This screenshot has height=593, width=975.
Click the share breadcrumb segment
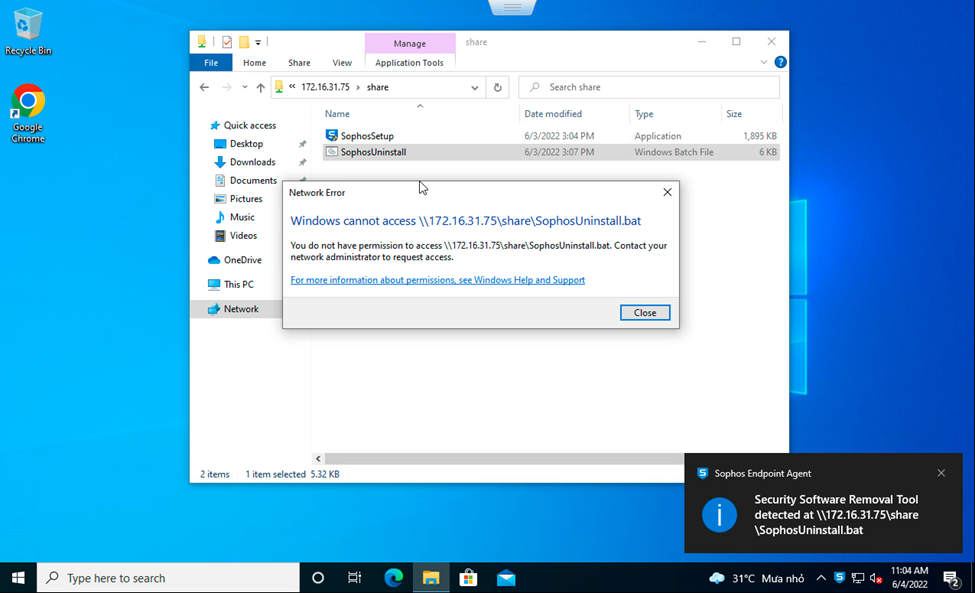point(377,88)
